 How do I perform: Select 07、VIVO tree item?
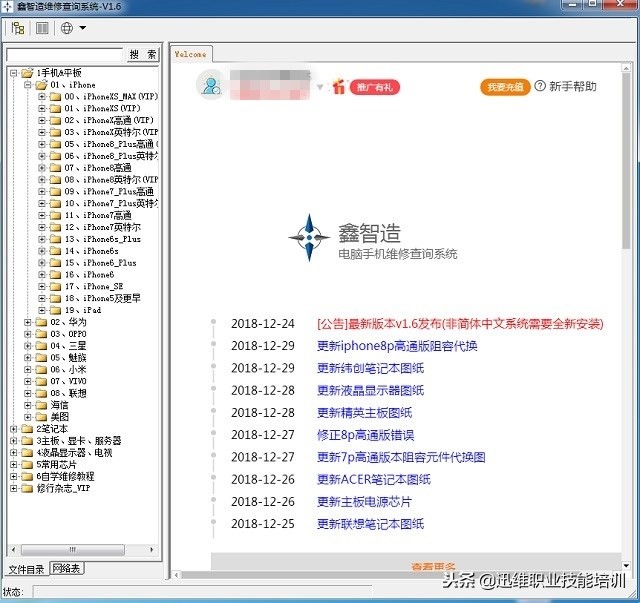(68, 381)
